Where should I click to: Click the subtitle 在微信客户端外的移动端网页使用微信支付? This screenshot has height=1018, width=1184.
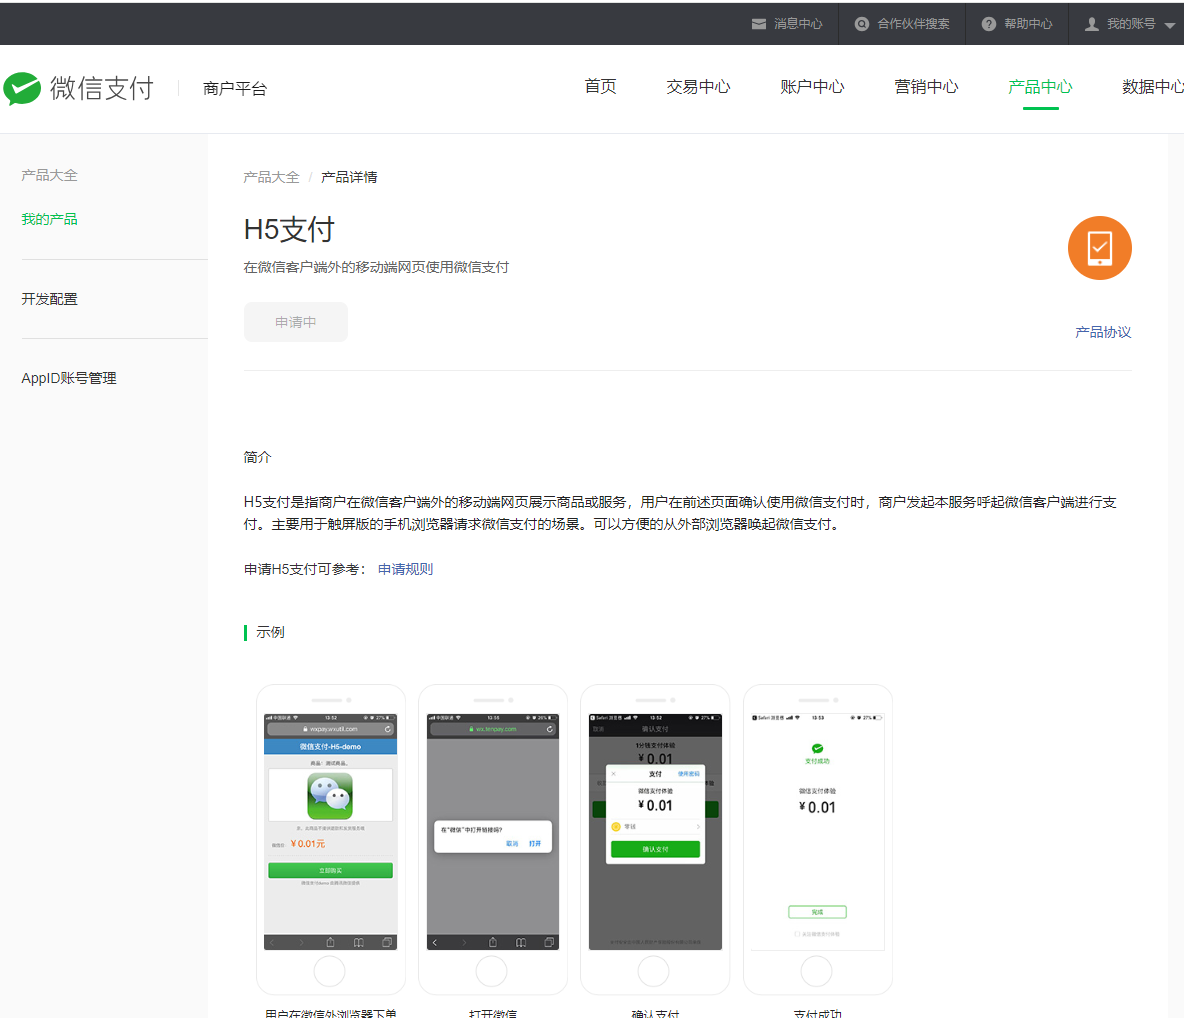(x=376, y=267)
